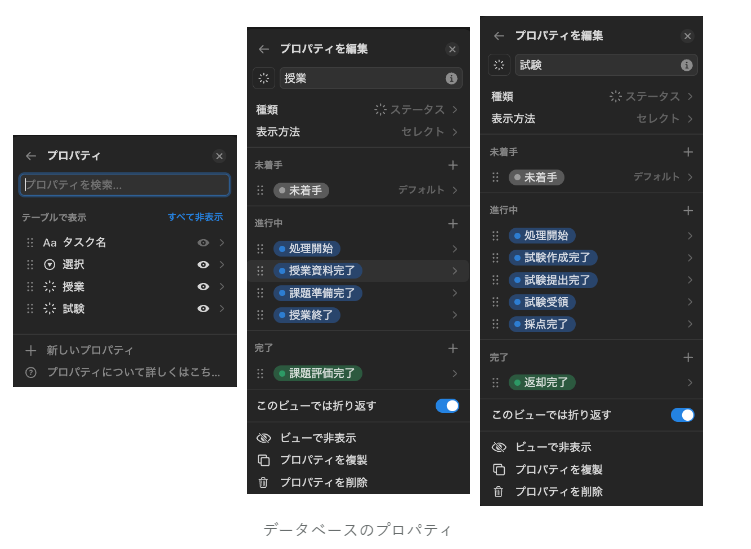Close the プロパティ list panel
The width and height of the screenshot is (751, 549).
pos(219,156)
